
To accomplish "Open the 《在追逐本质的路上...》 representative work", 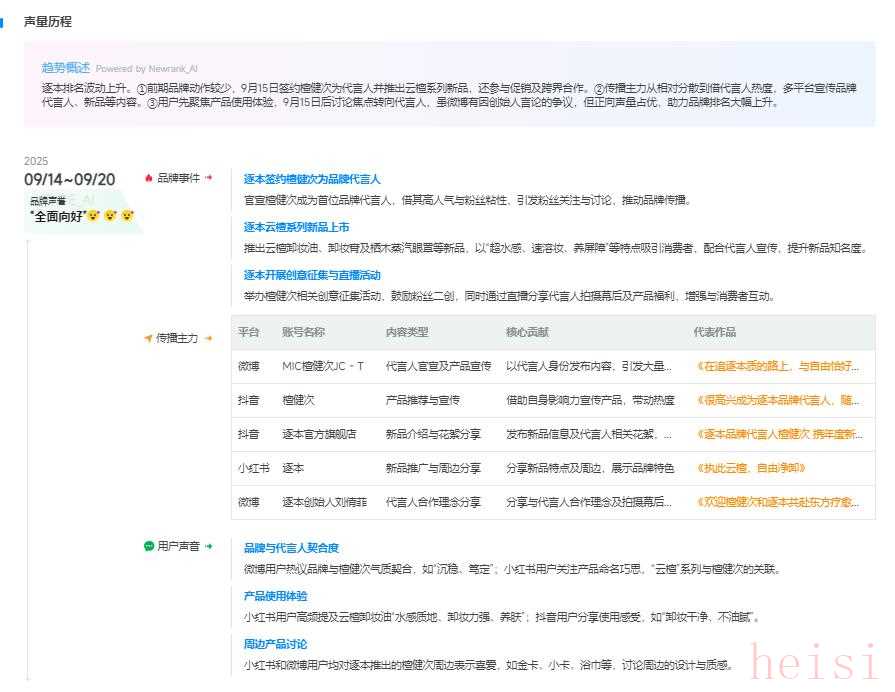I will (777, 366).
